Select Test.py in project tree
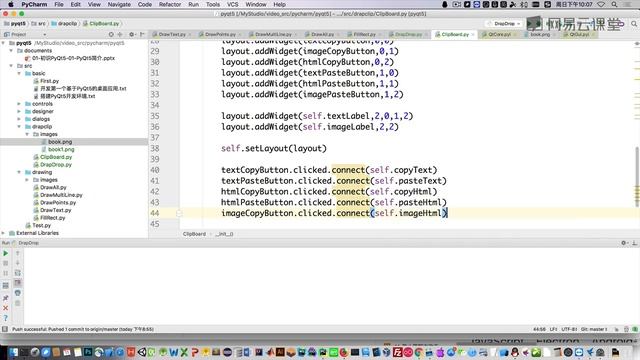Viewport: 640px width, 360px height. [x=42, y=225]
